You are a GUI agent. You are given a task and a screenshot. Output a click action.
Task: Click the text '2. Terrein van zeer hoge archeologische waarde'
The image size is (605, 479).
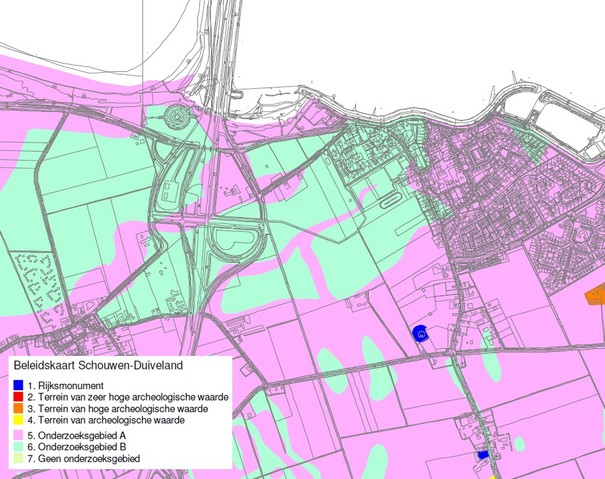(x=128, y=397)
